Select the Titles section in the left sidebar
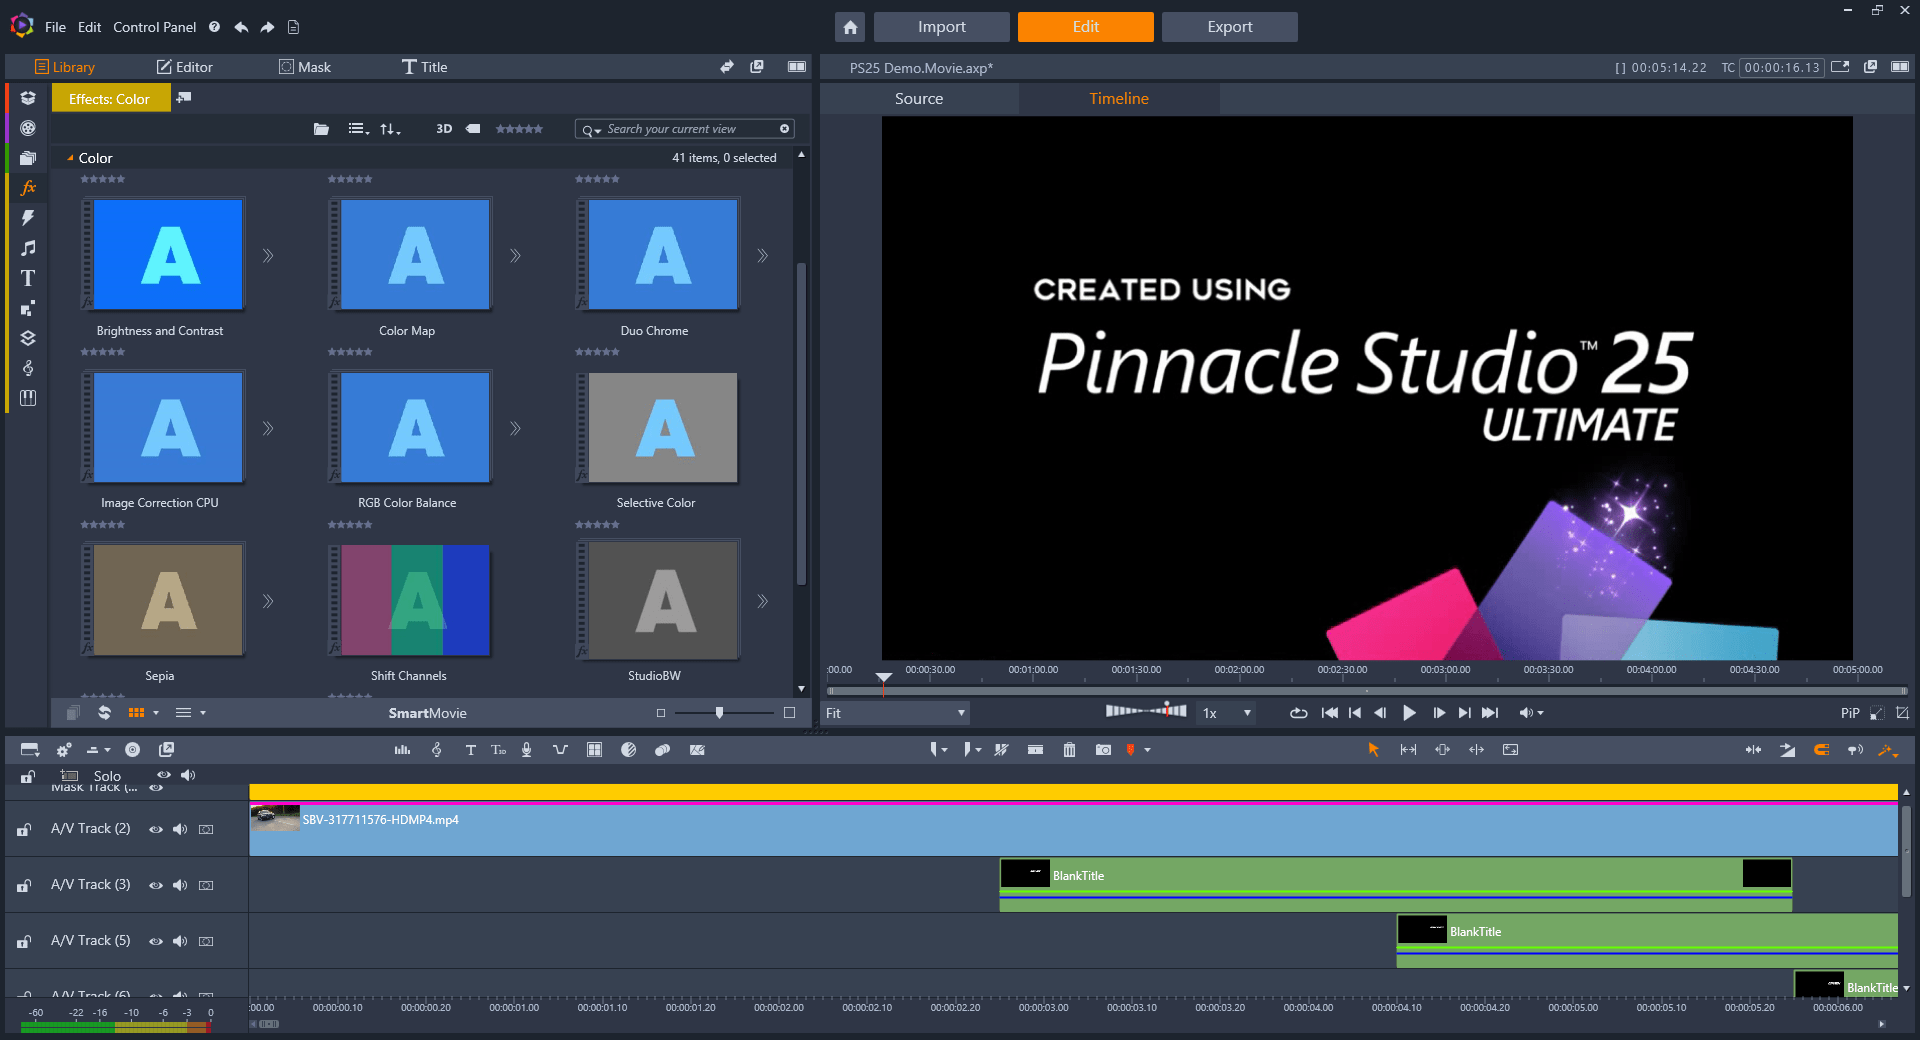 (x=28, y=278)
